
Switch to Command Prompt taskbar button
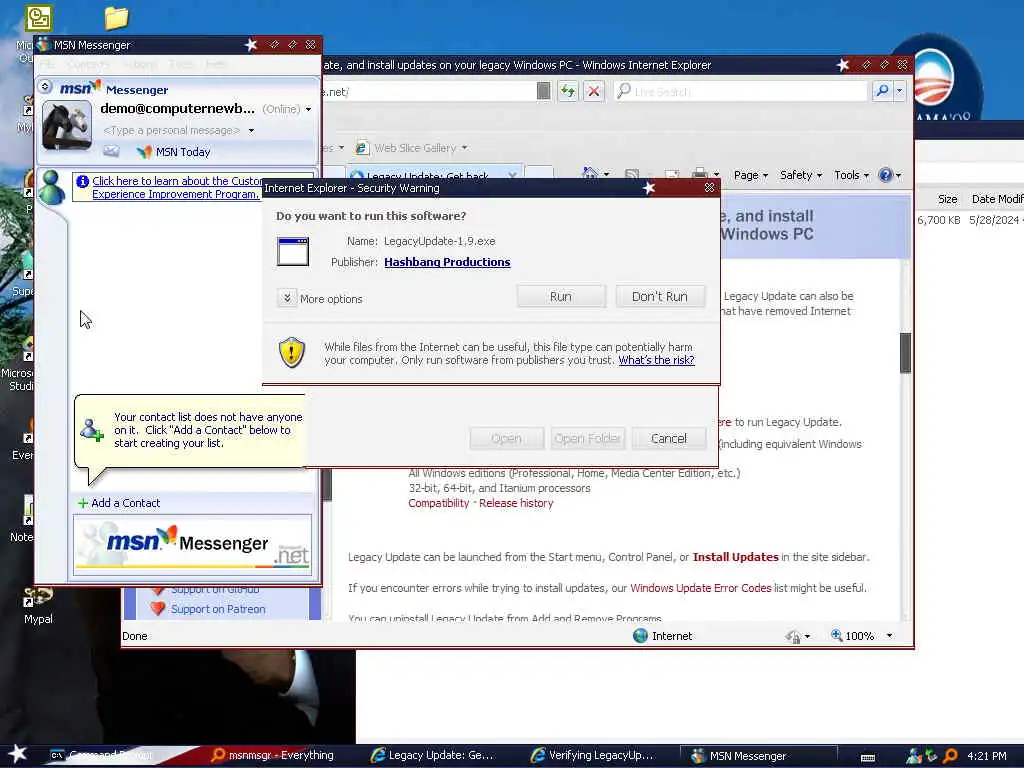[103, 755]
